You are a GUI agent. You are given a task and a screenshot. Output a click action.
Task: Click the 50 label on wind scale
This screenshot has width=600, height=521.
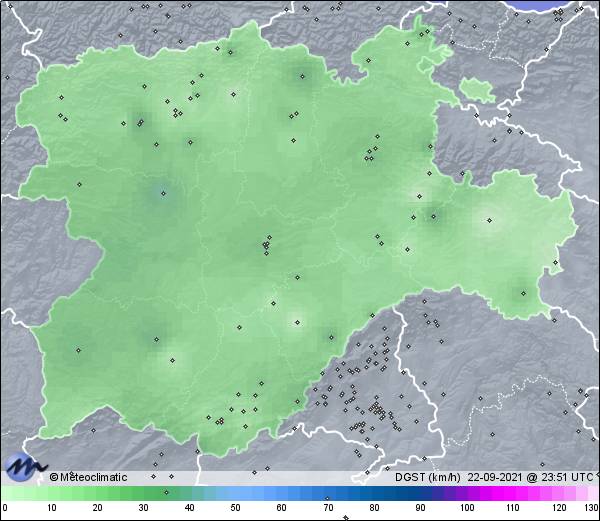236,508
